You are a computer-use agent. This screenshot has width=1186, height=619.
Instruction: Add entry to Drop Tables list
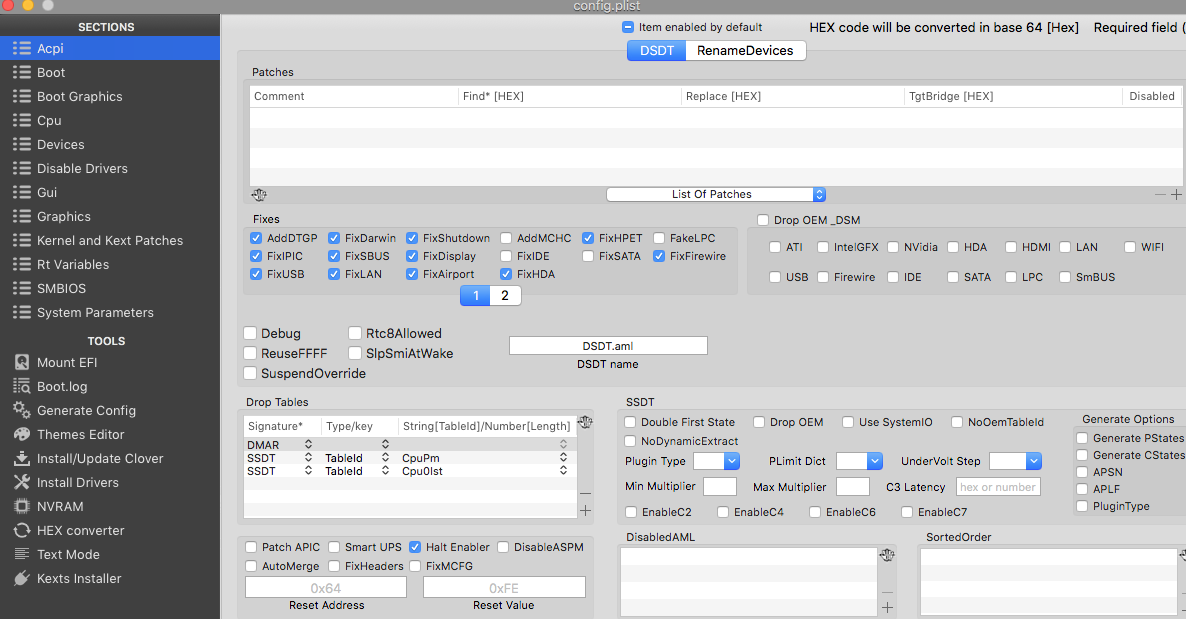(x=585, y=511)
